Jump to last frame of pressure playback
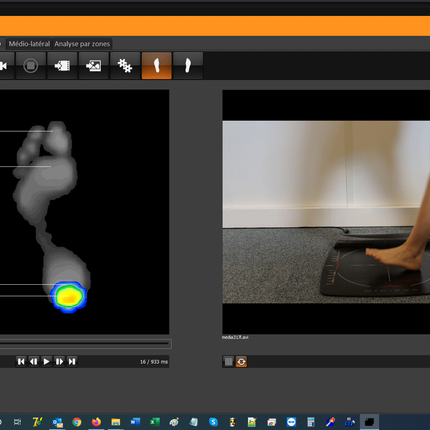430x430 pixels. click(x=72, y=361)
